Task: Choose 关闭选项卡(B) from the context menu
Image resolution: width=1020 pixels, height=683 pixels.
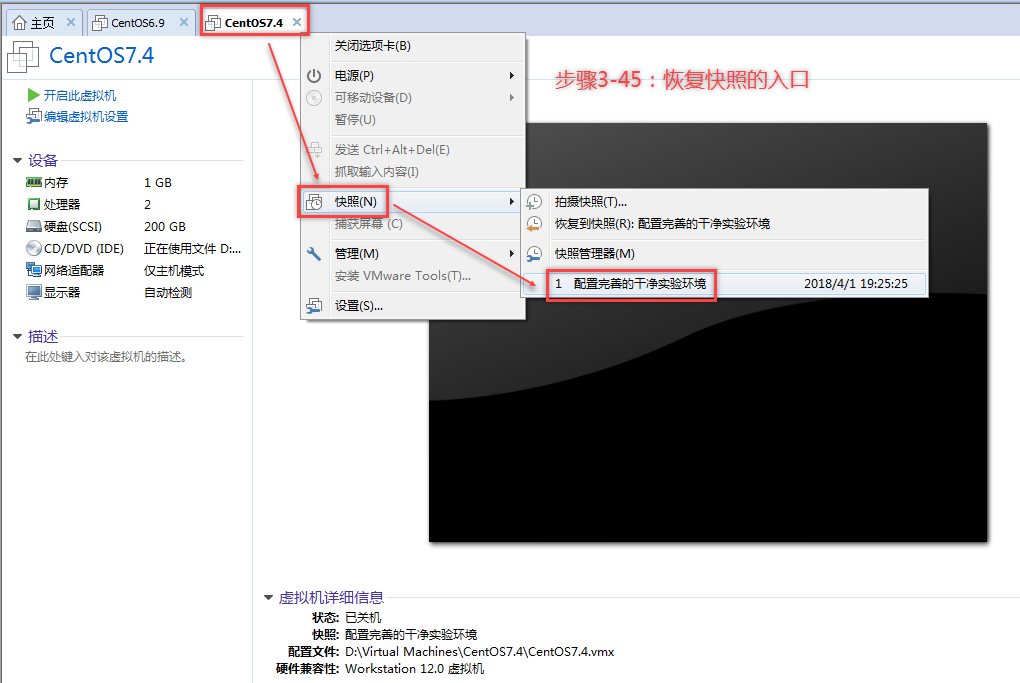Action: coord(413,46)
